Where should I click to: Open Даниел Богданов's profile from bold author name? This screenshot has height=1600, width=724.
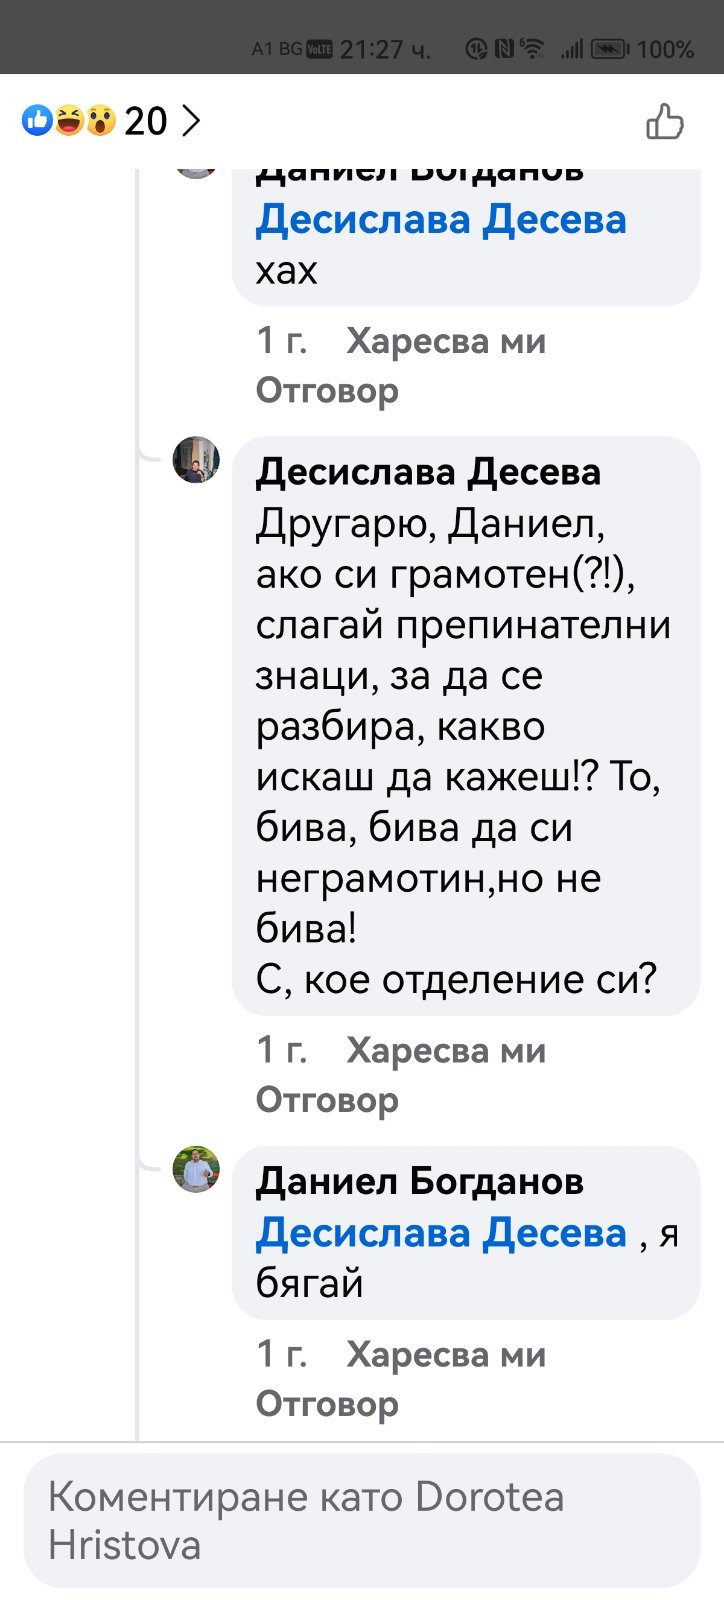point(420,1182)
